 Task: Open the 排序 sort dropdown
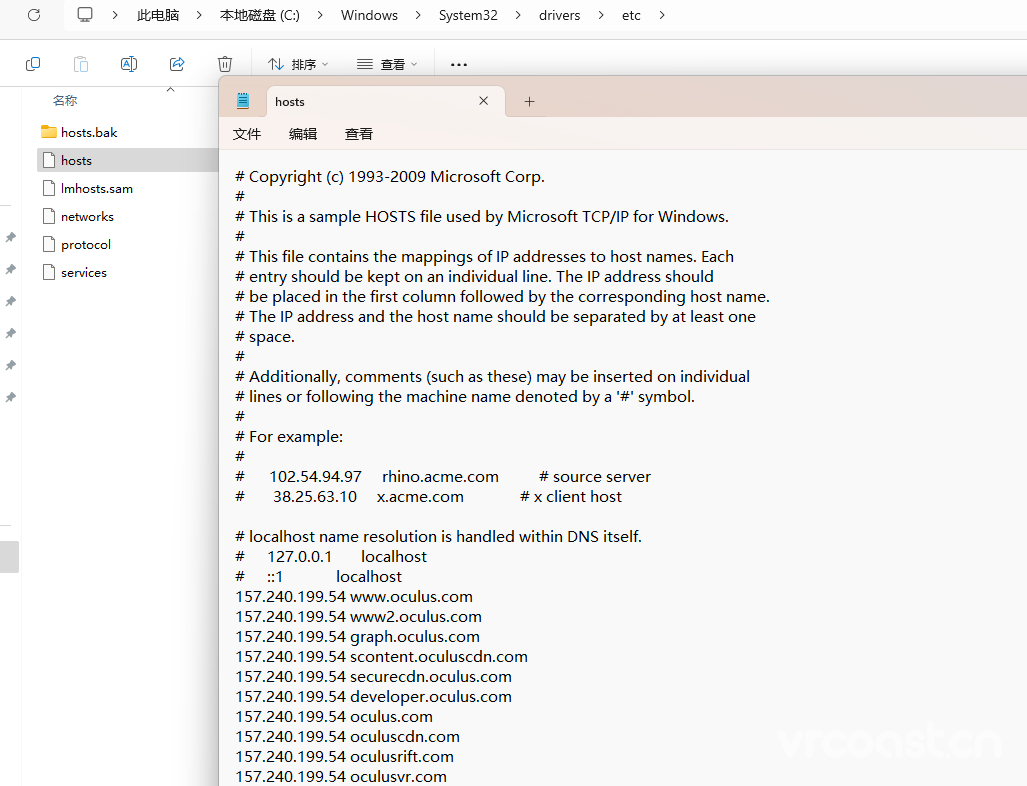pos(298,64)
